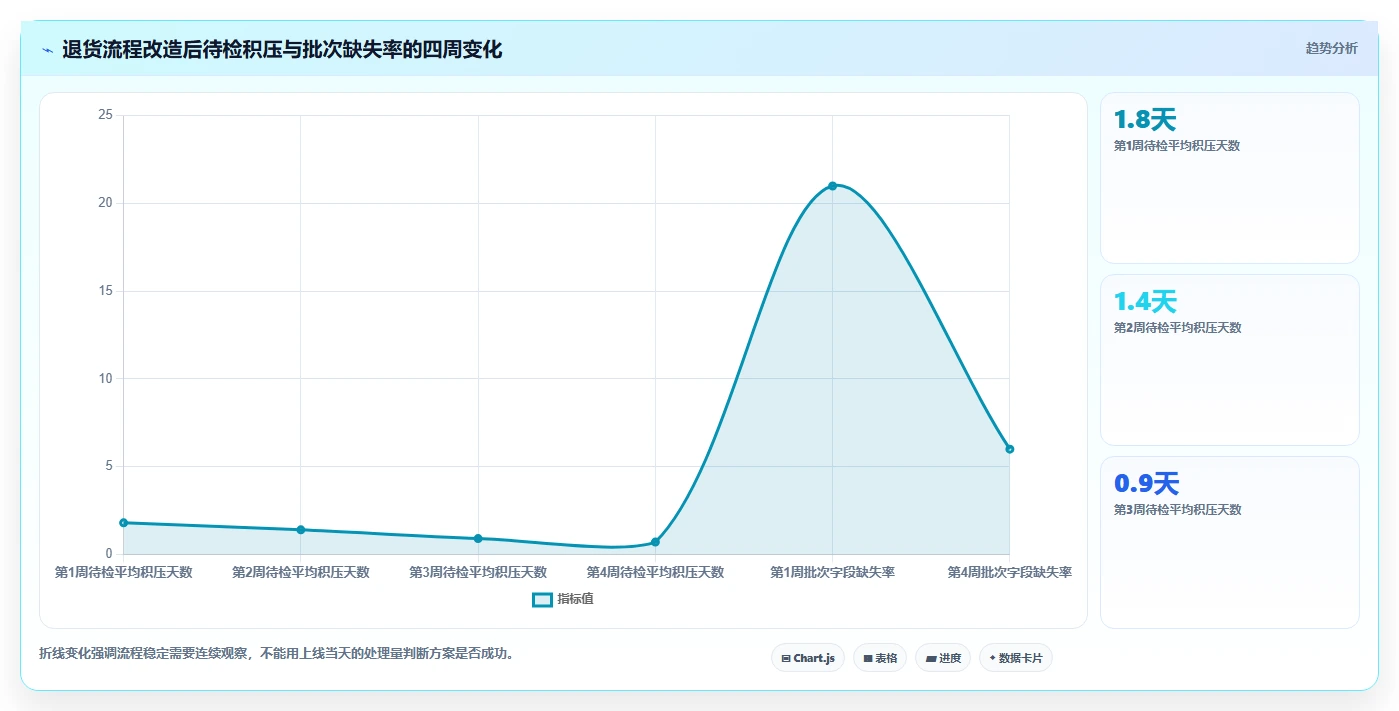Screen dimensions: 1399x711
Task: Select the 进度 tag
Action: 943,658
